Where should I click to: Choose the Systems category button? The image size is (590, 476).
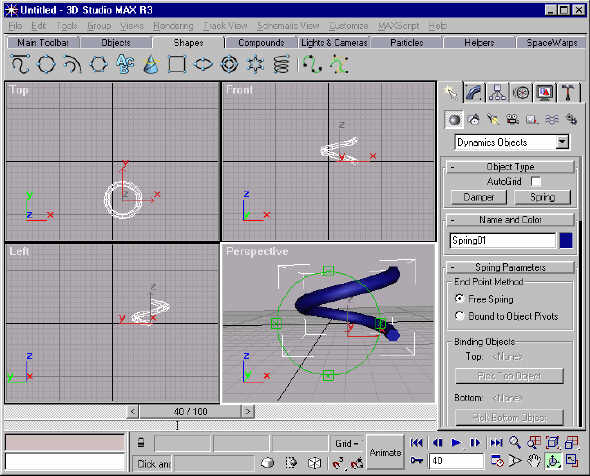point(572,120)
